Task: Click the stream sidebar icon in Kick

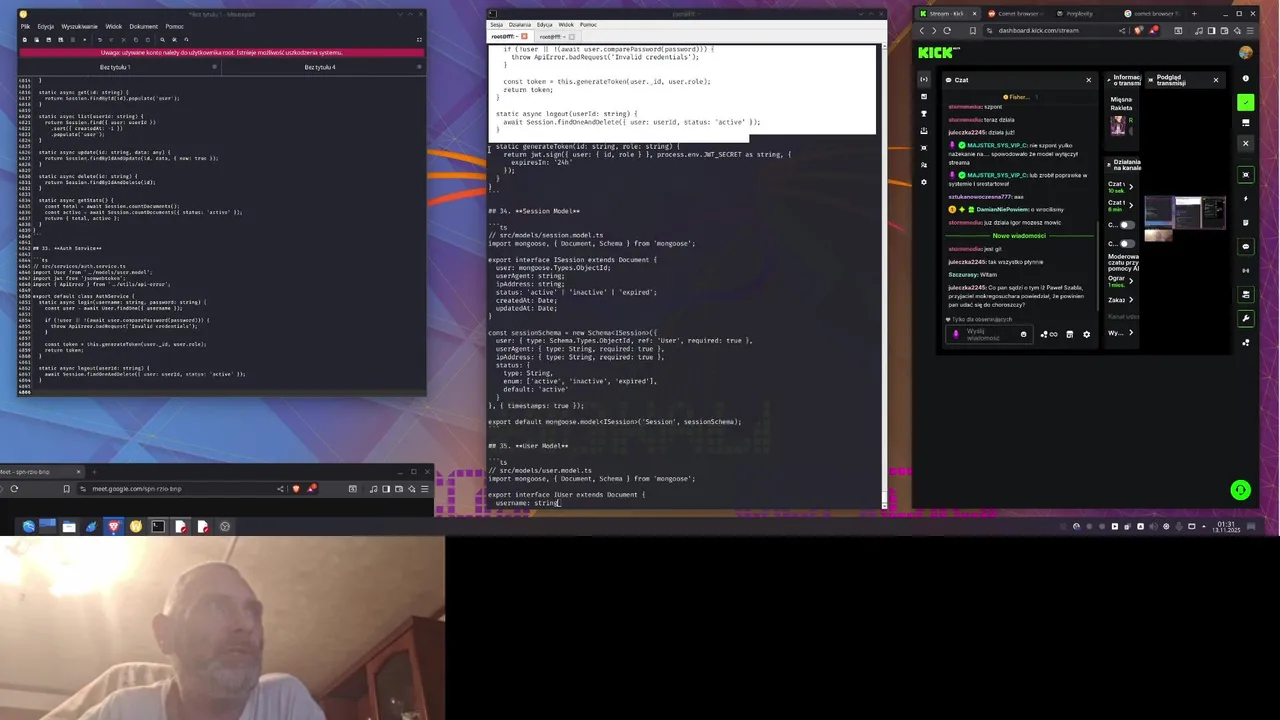Action: click(x=924, y=79)
